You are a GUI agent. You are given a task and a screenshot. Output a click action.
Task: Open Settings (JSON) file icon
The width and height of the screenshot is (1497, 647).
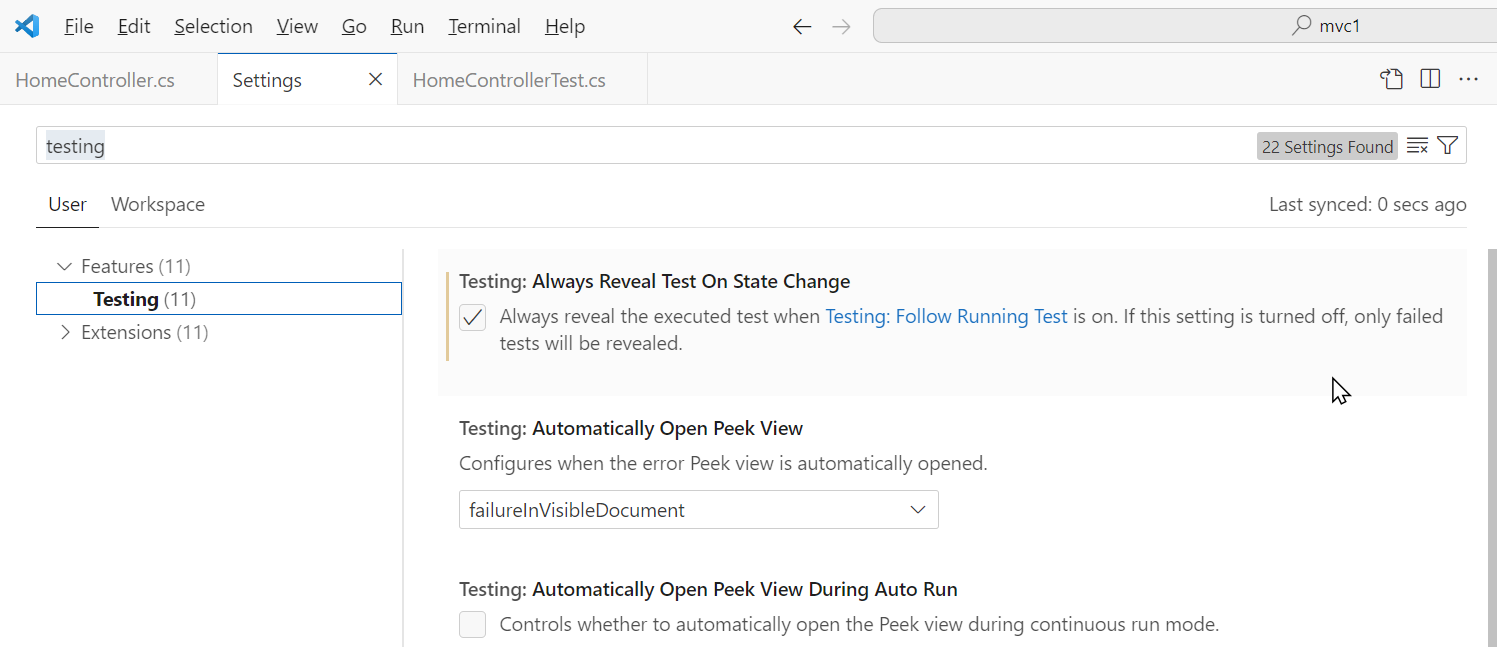1391,79
